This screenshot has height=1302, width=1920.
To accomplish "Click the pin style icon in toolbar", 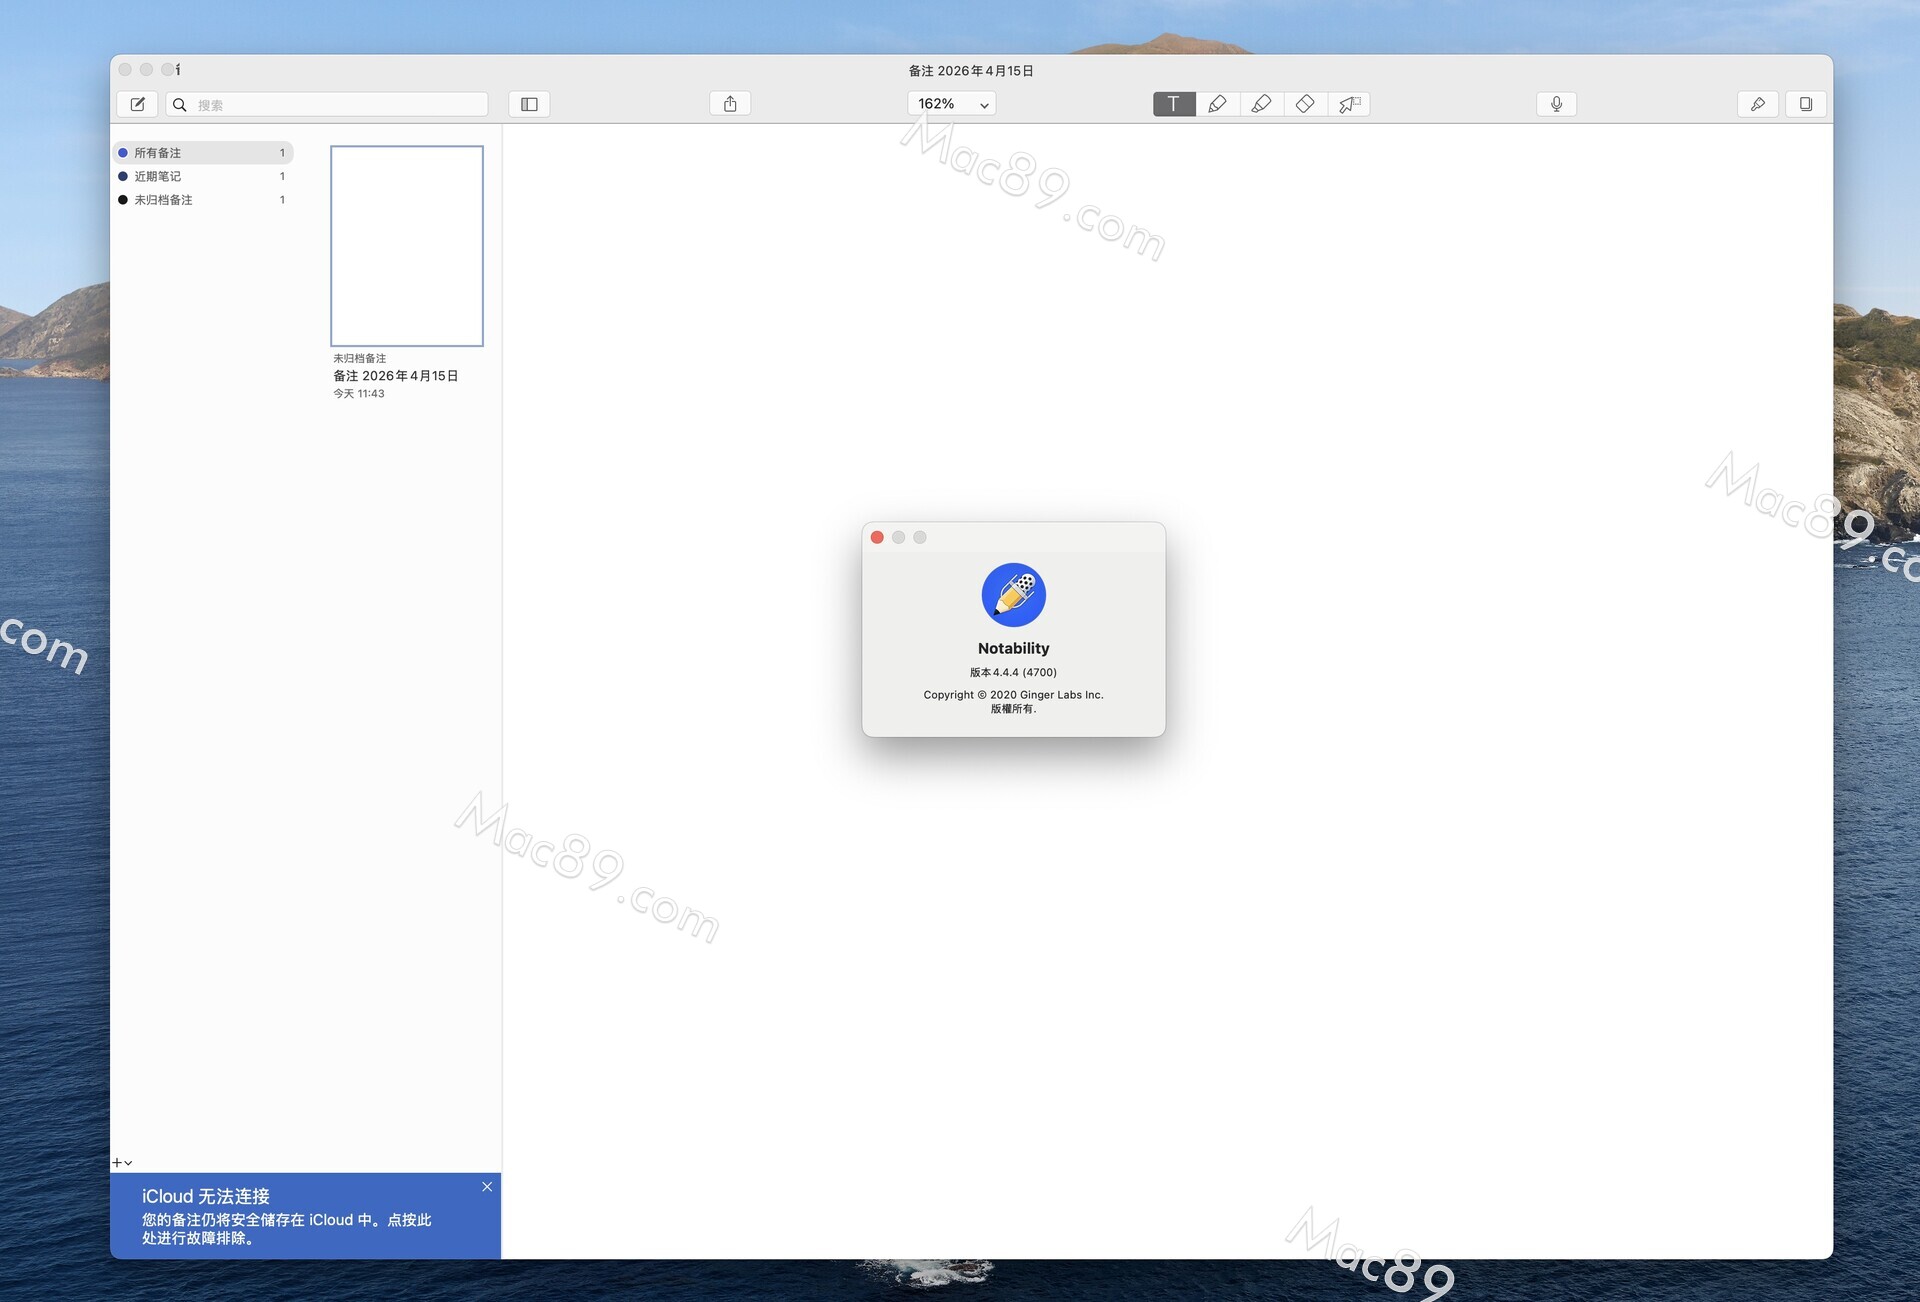I will (1757, 104).
